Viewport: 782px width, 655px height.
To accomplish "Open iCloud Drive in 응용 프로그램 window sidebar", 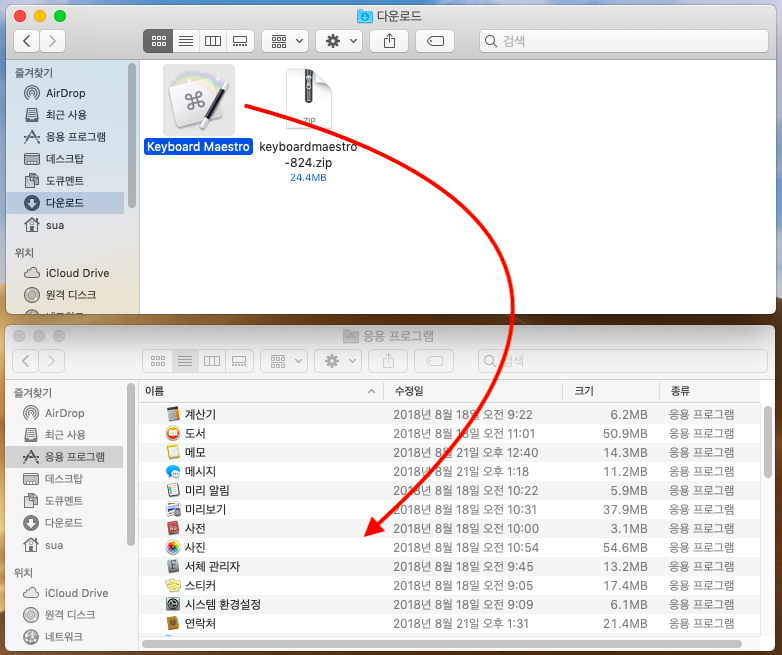I will point(64,593).
